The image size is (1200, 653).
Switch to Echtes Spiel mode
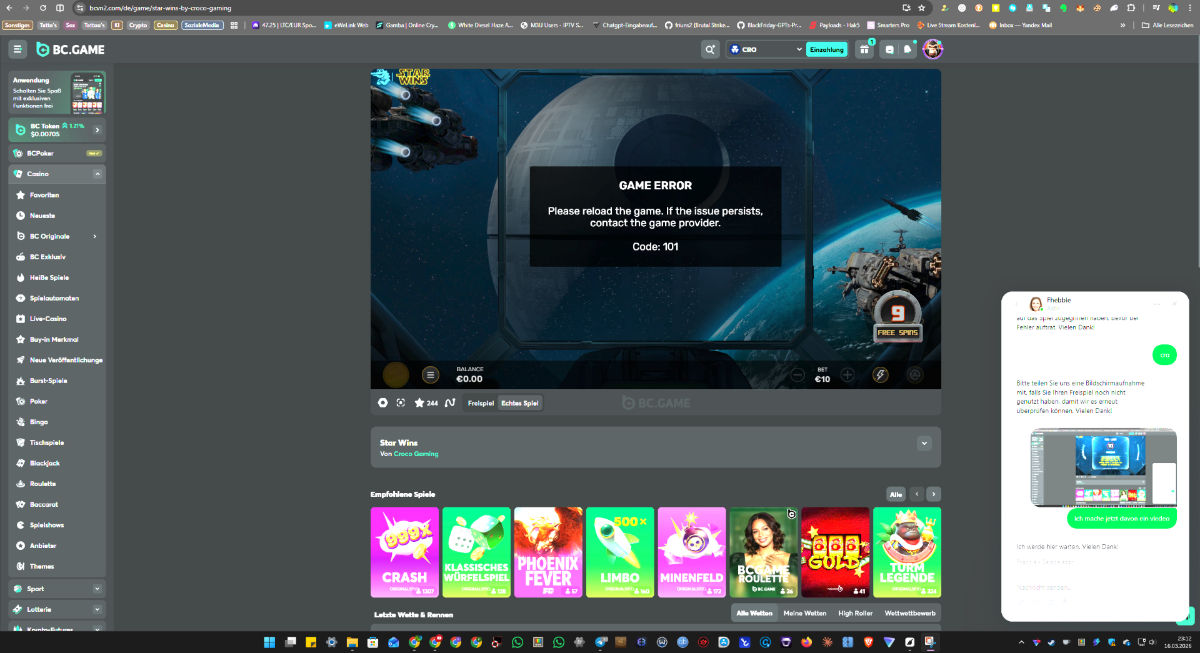[520, 403]
